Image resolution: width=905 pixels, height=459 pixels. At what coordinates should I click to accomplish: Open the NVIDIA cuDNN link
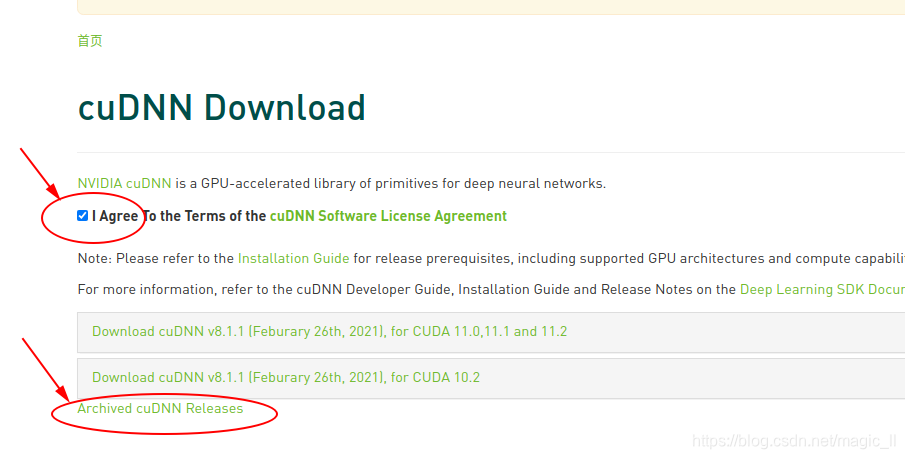click(124, 184)
